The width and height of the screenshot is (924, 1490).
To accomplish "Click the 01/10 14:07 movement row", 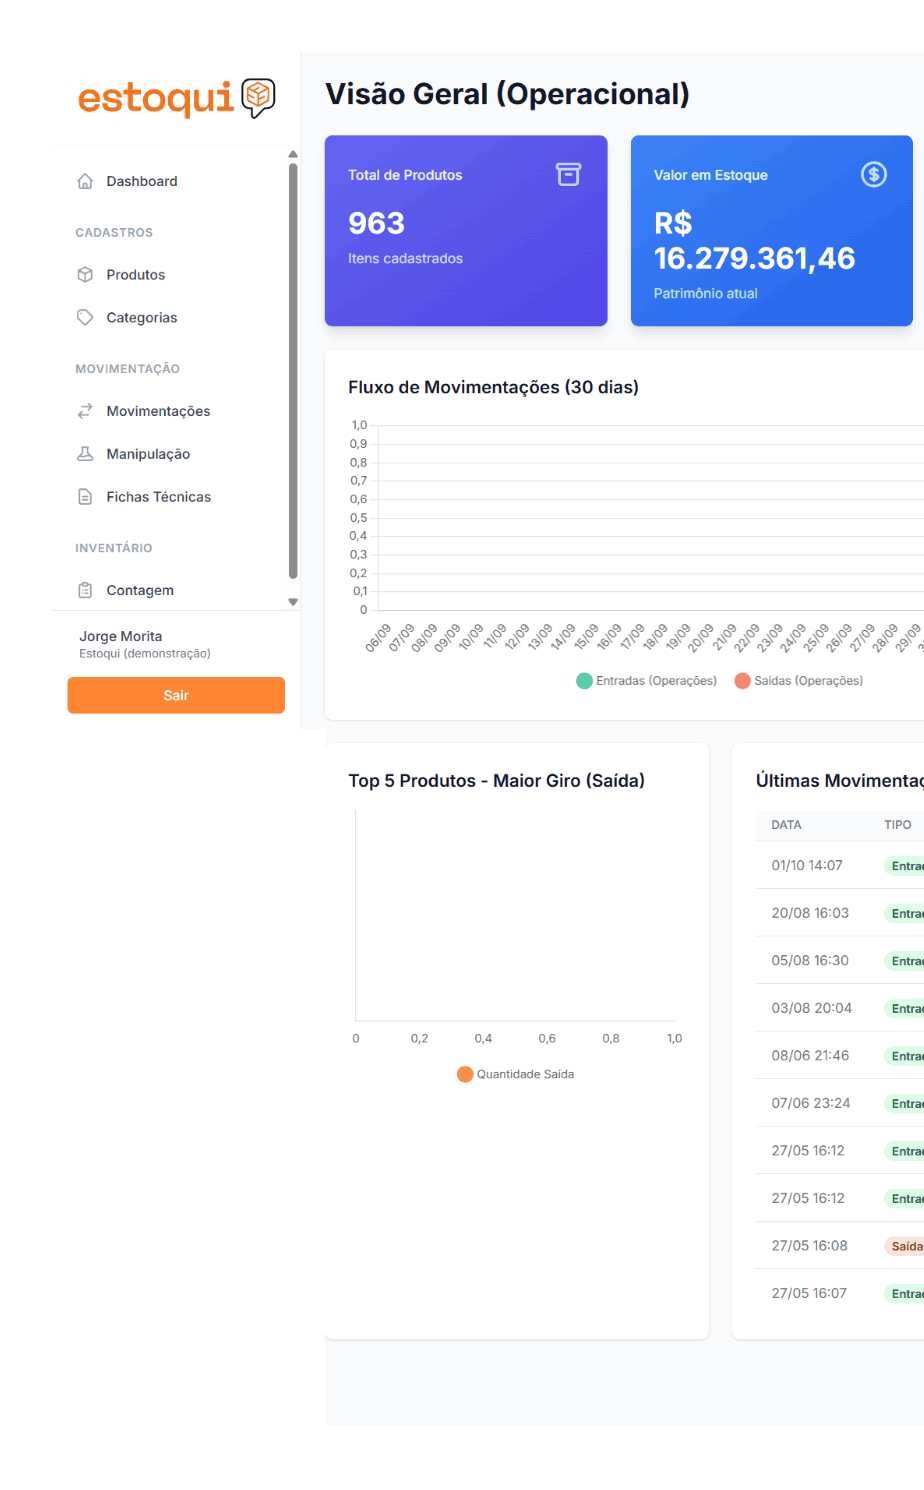I will pyautogui.click(x=840, y=865).
